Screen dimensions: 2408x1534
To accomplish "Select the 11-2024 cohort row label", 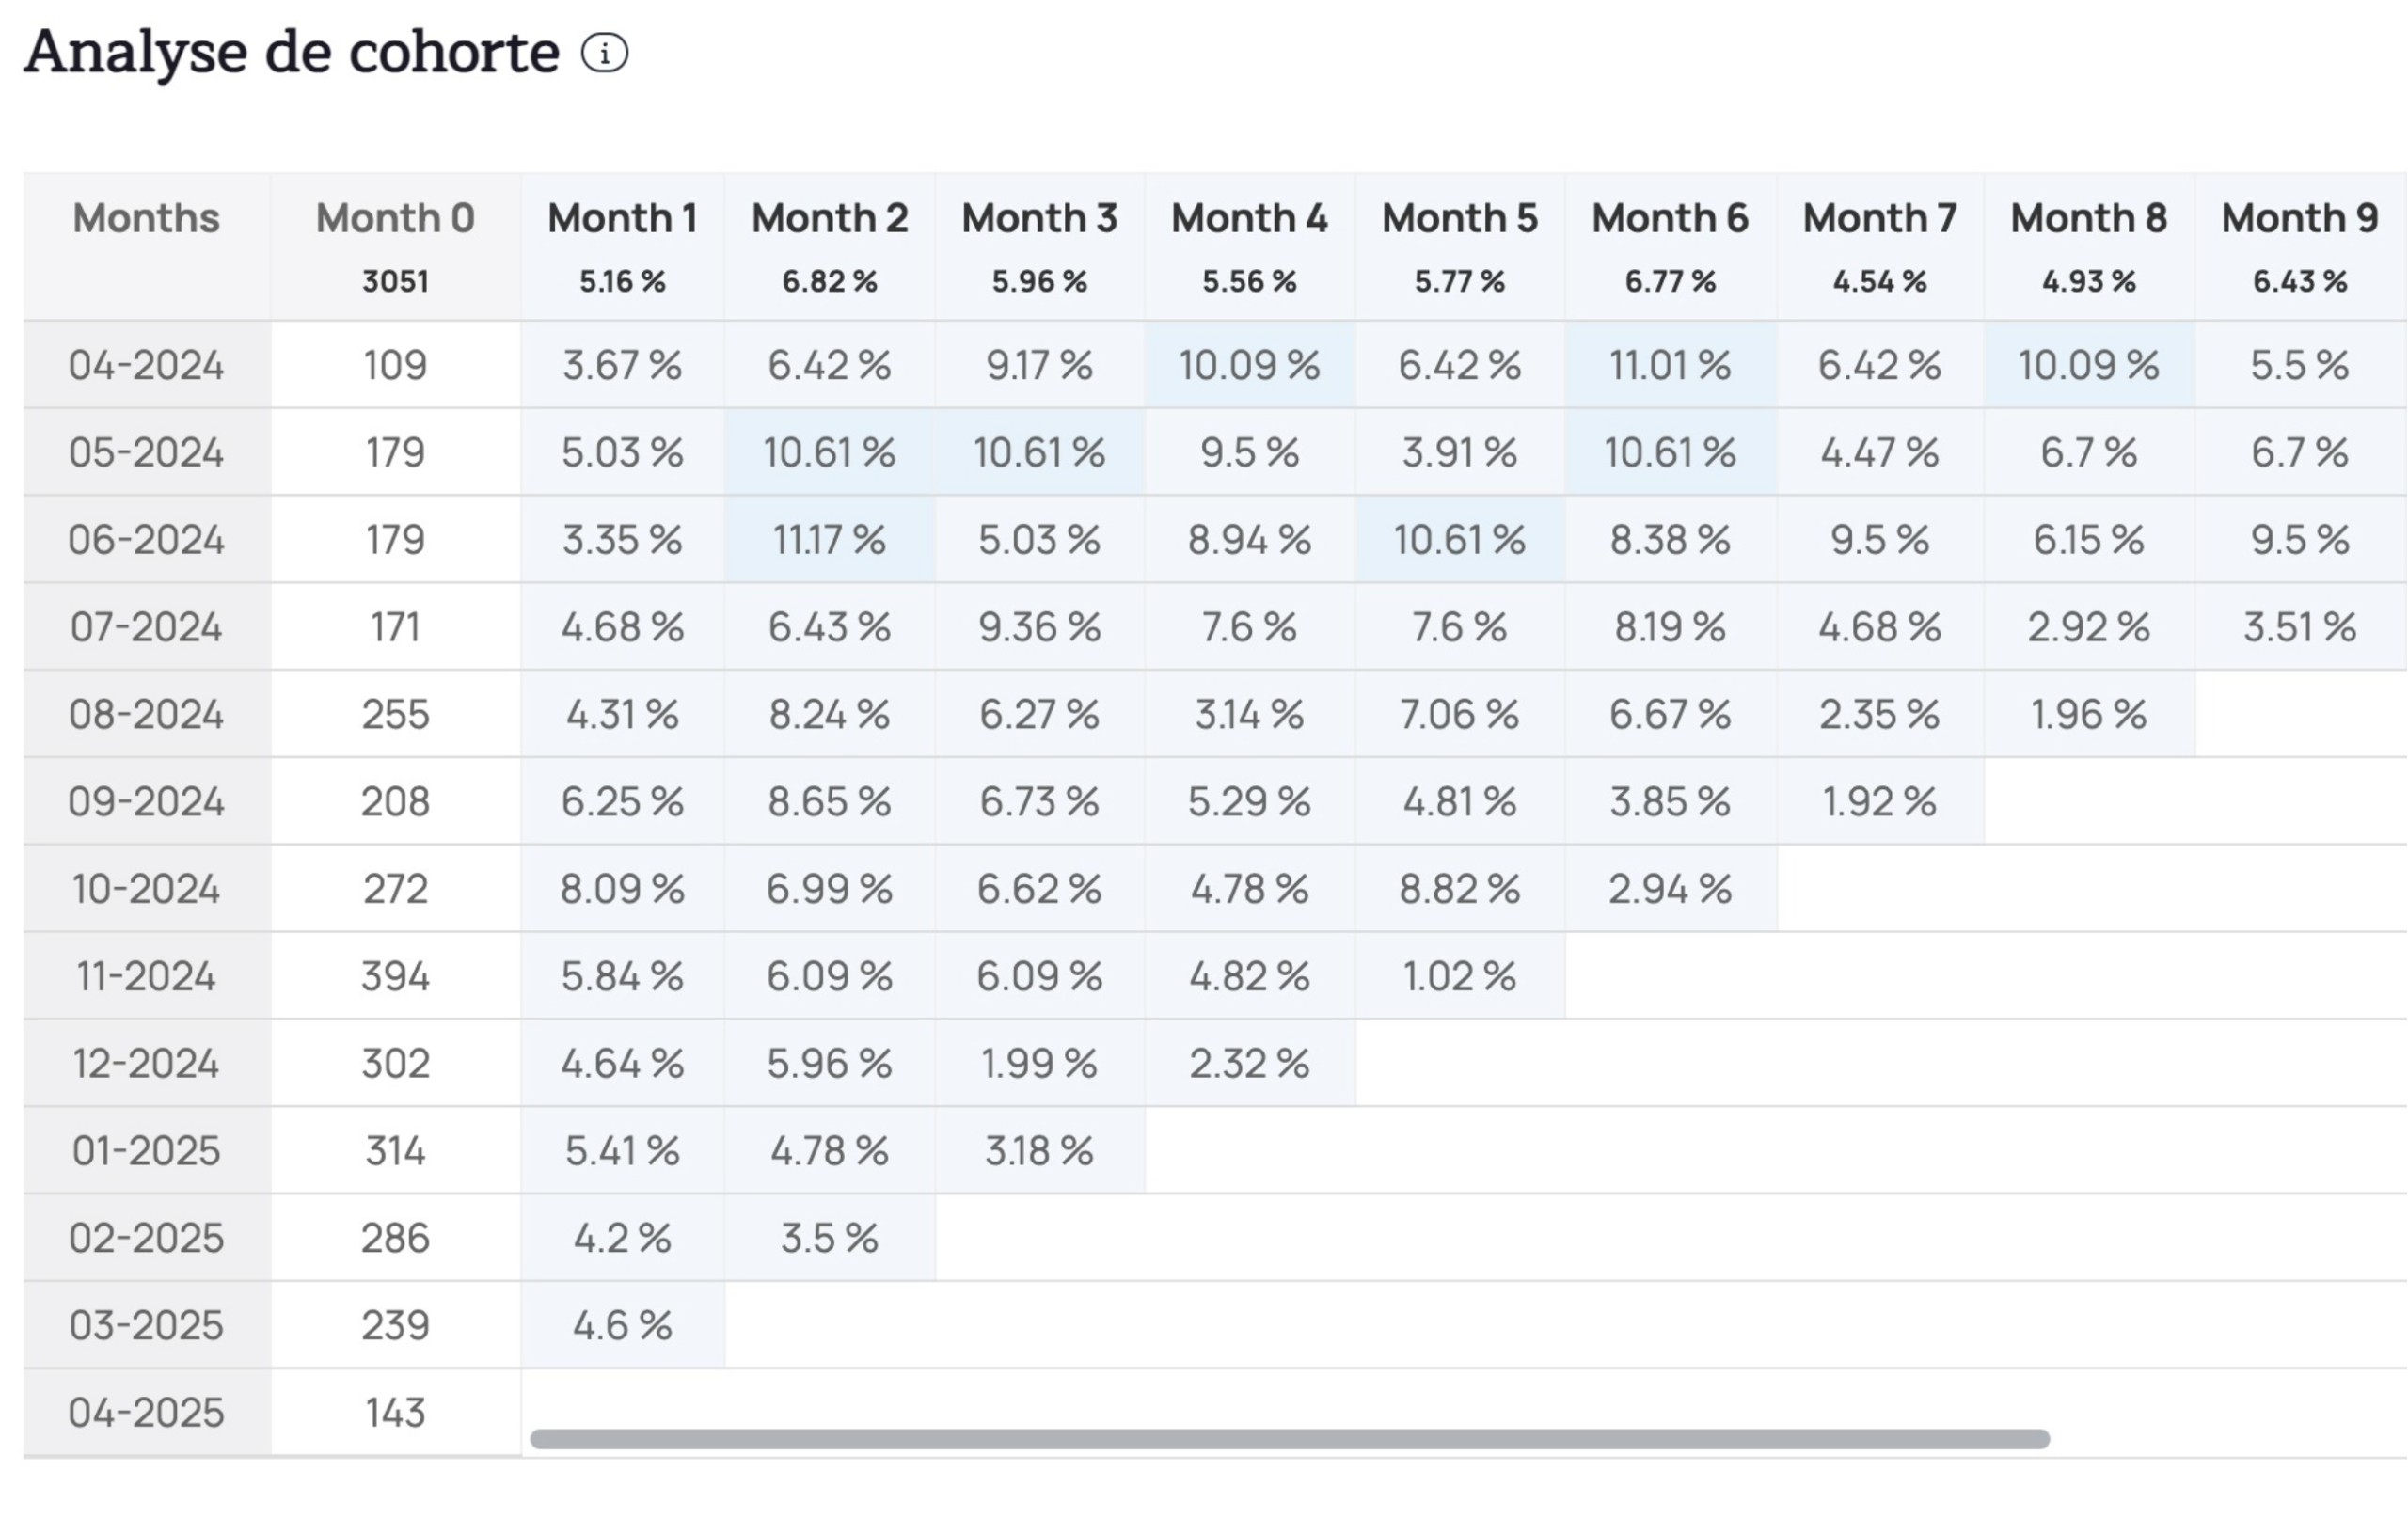I will click(x=146, y=976).
